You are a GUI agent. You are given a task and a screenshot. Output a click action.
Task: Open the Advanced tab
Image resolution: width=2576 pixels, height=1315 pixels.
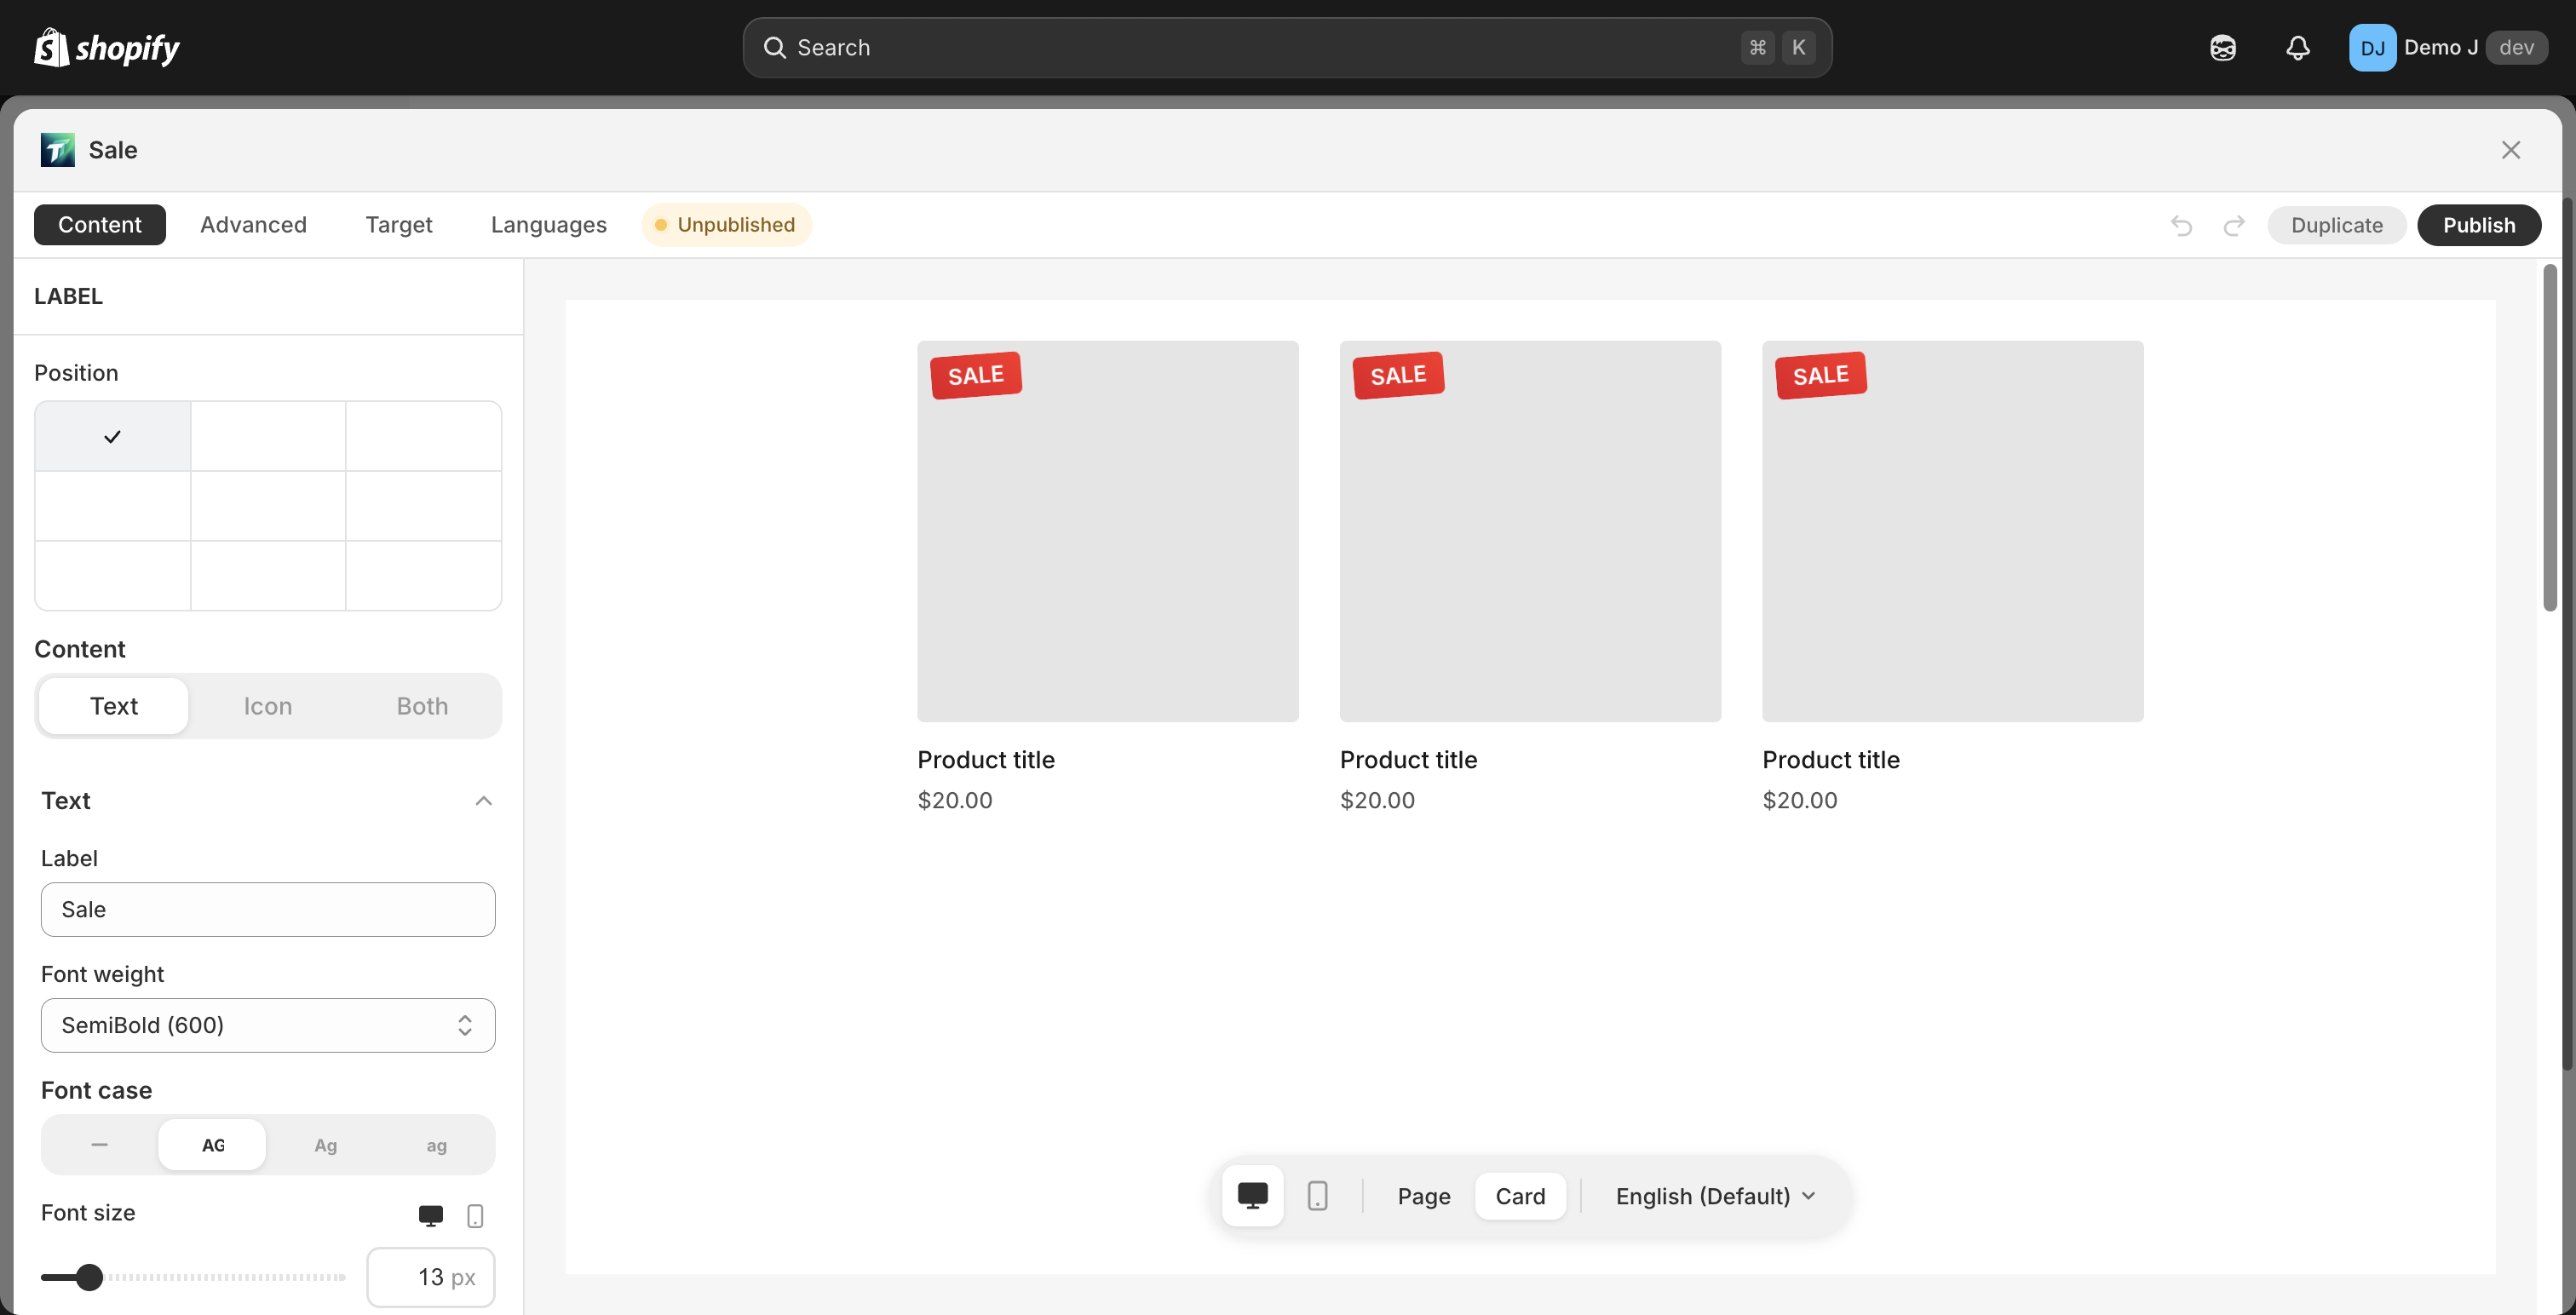(x=253, y=224)
